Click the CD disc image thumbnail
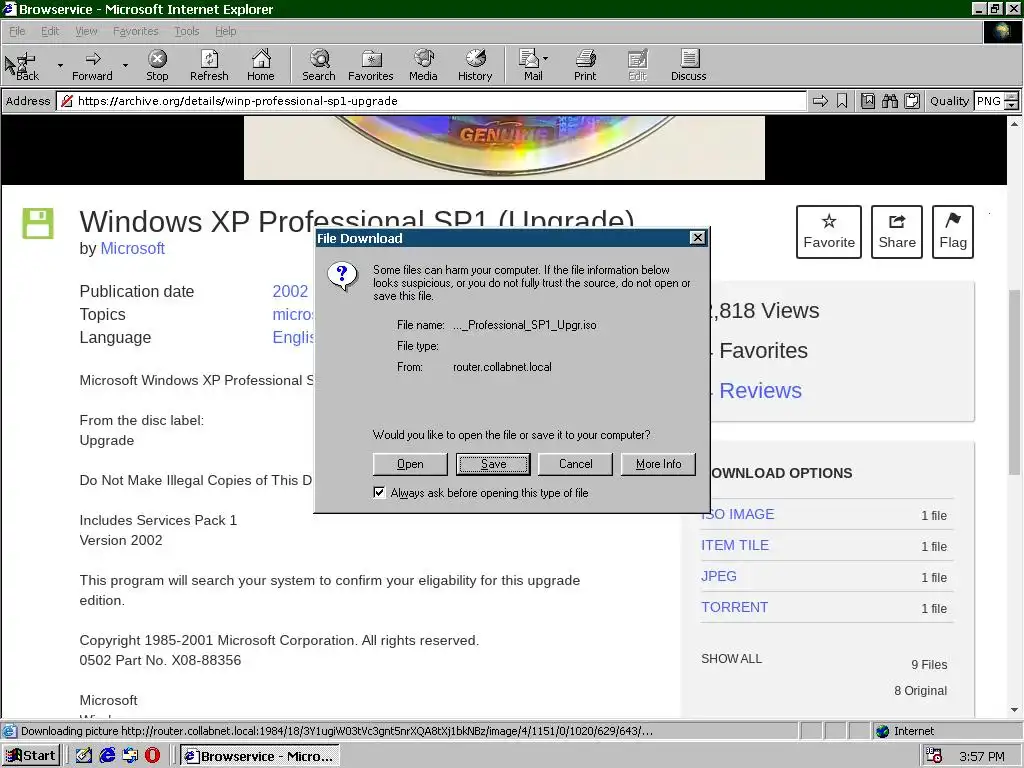Screen dimensions: 1024x768 (504, 148)
